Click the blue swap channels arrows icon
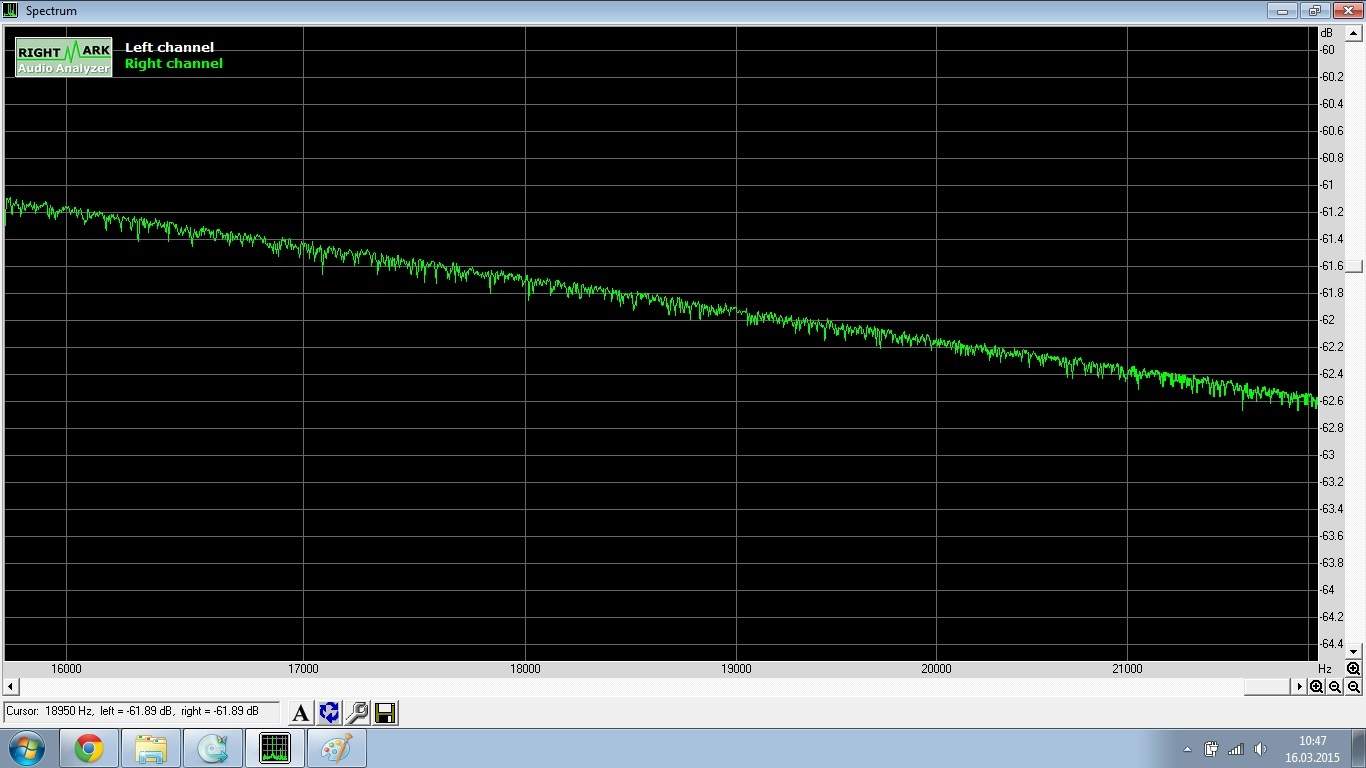1366x768 pixels. tap(329, 713)
